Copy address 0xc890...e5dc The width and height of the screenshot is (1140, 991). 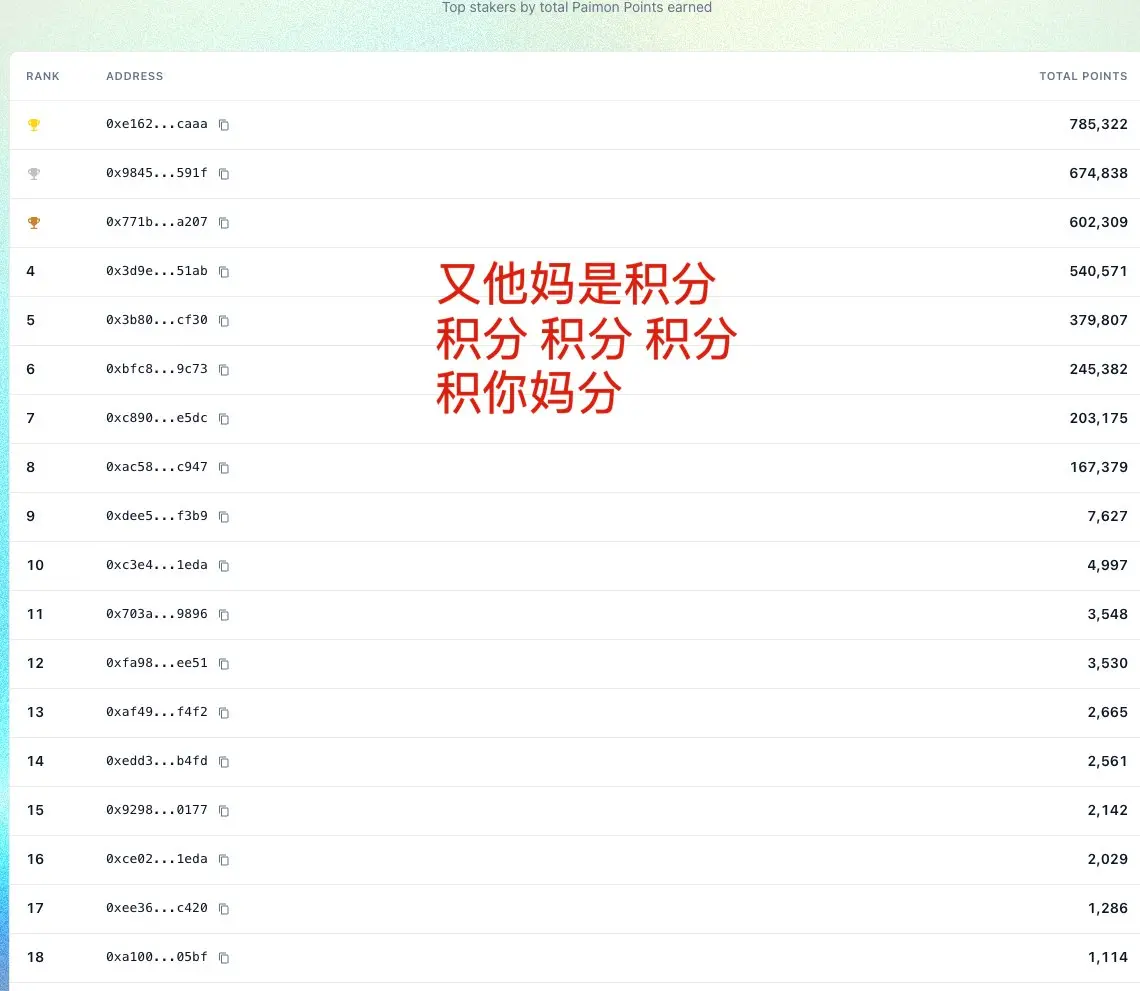point(224,419)
